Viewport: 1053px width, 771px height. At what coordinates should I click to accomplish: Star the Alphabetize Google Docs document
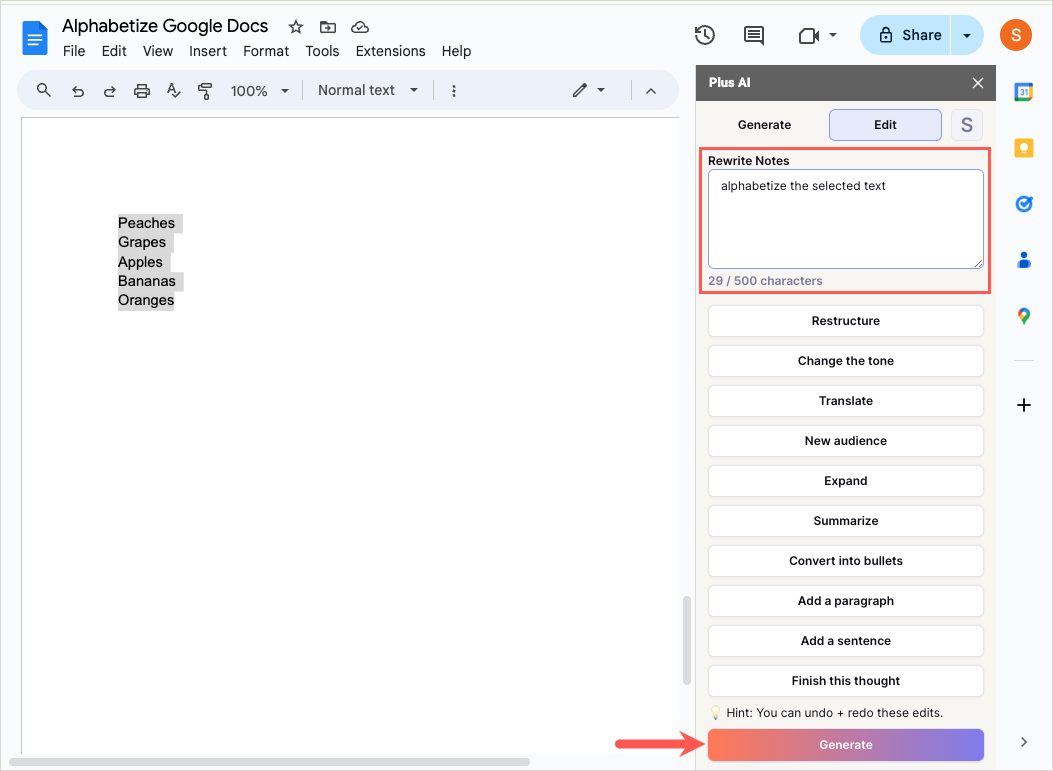pos(295,27)
